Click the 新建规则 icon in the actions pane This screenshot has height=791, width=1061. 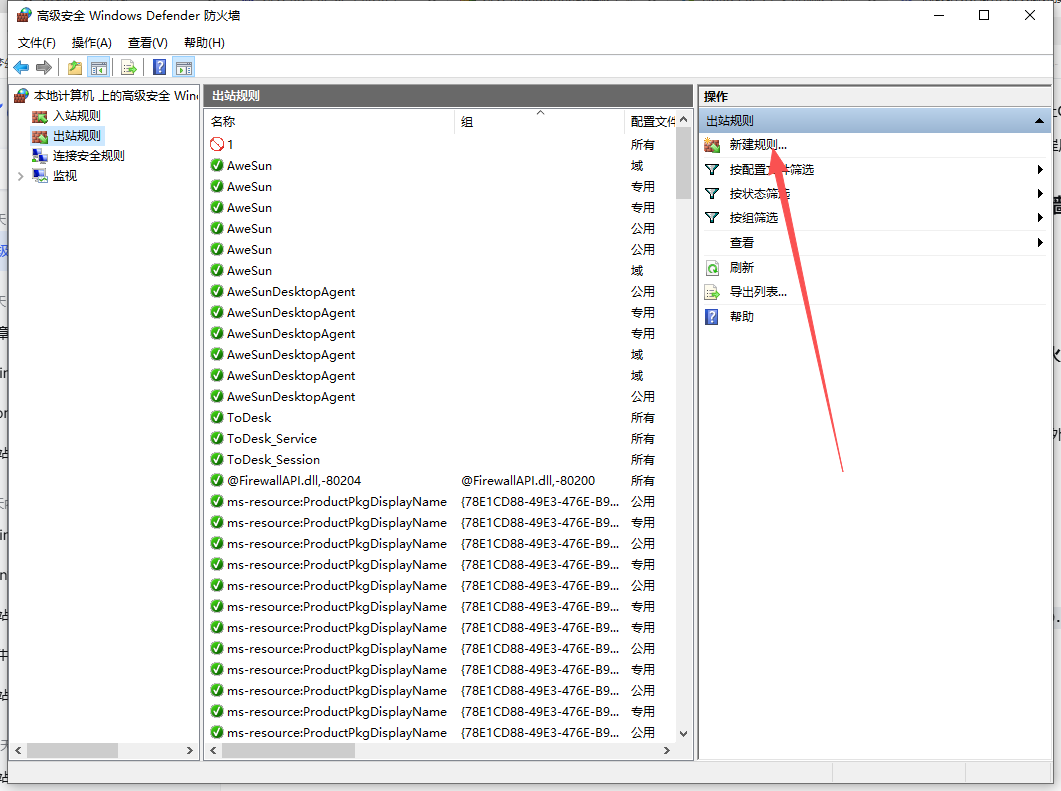pyautogui.click(x=712, y=146)
